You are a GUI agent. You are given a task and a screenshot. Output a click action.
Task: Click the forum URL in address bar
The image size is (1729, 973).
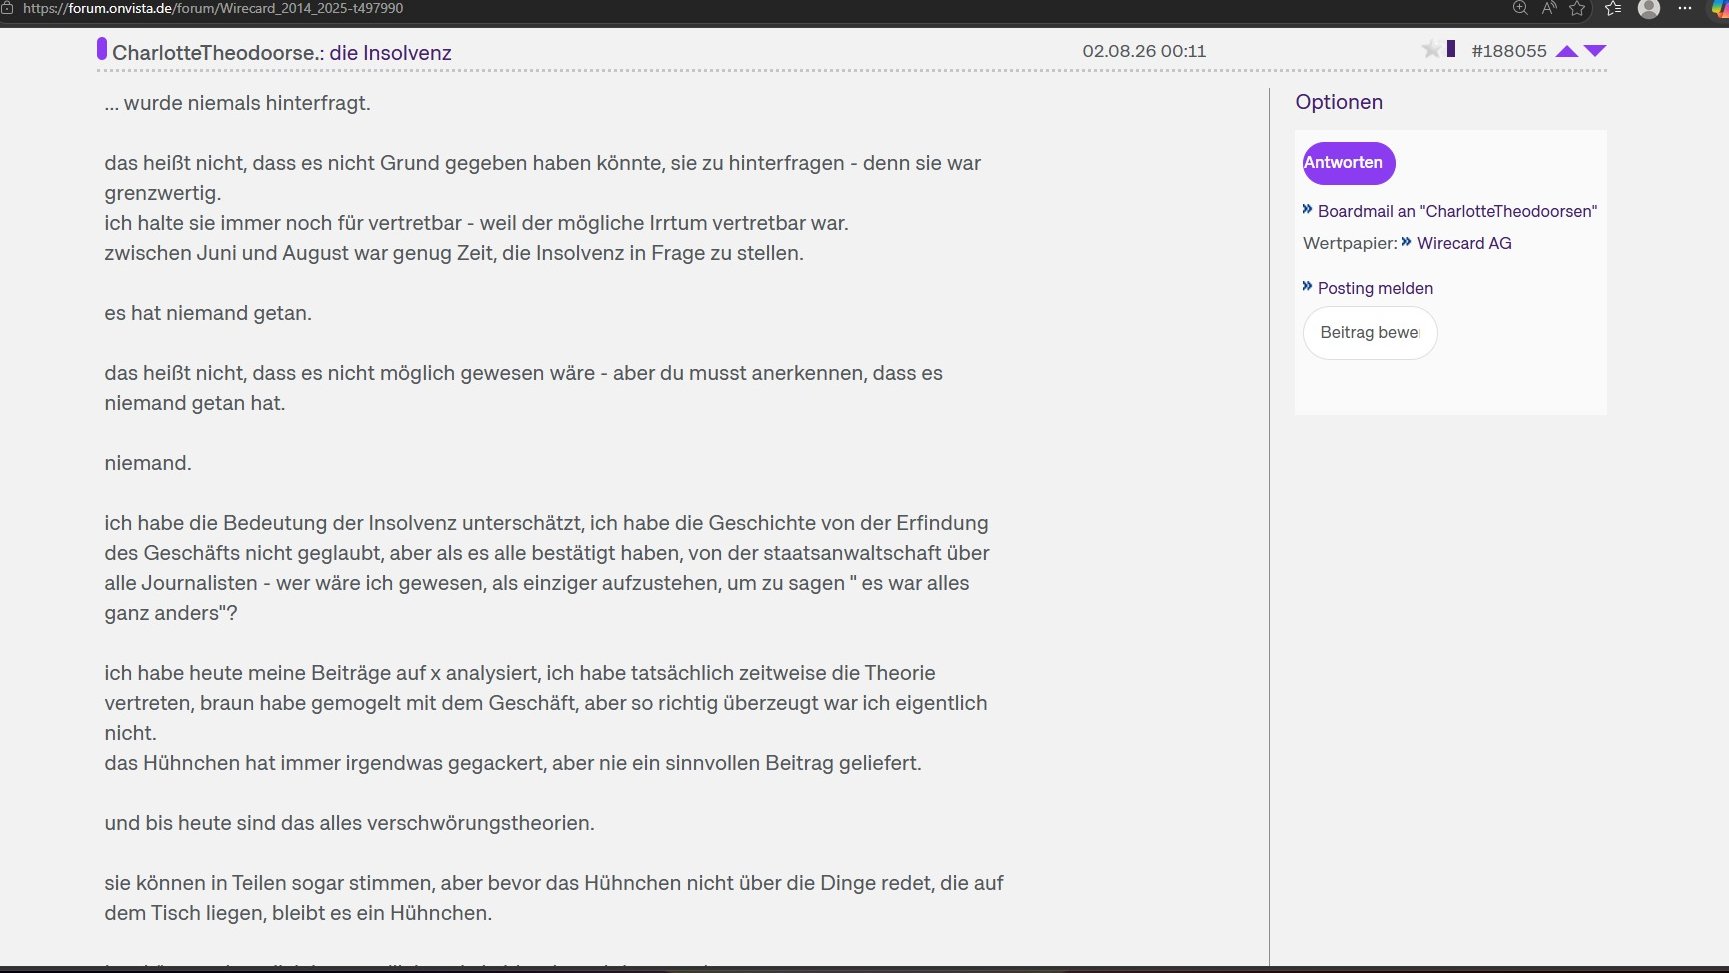pos(213,8)
